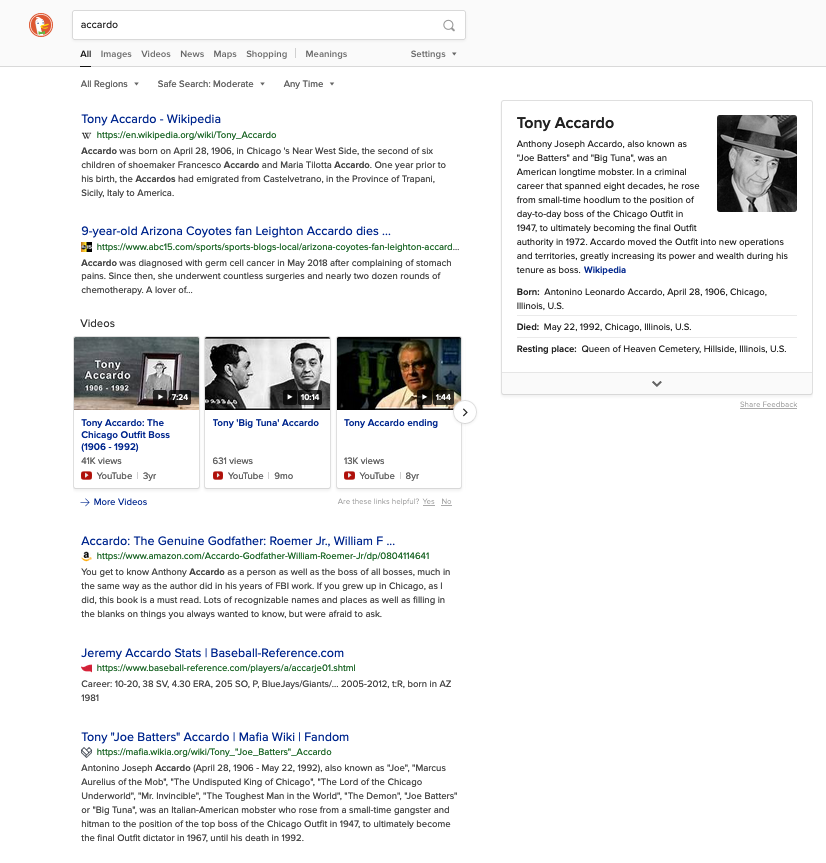Viewport: 826px width, 863px height.
Task: Click the Amazon favicon beside the book result
Action: coord(86,556)
